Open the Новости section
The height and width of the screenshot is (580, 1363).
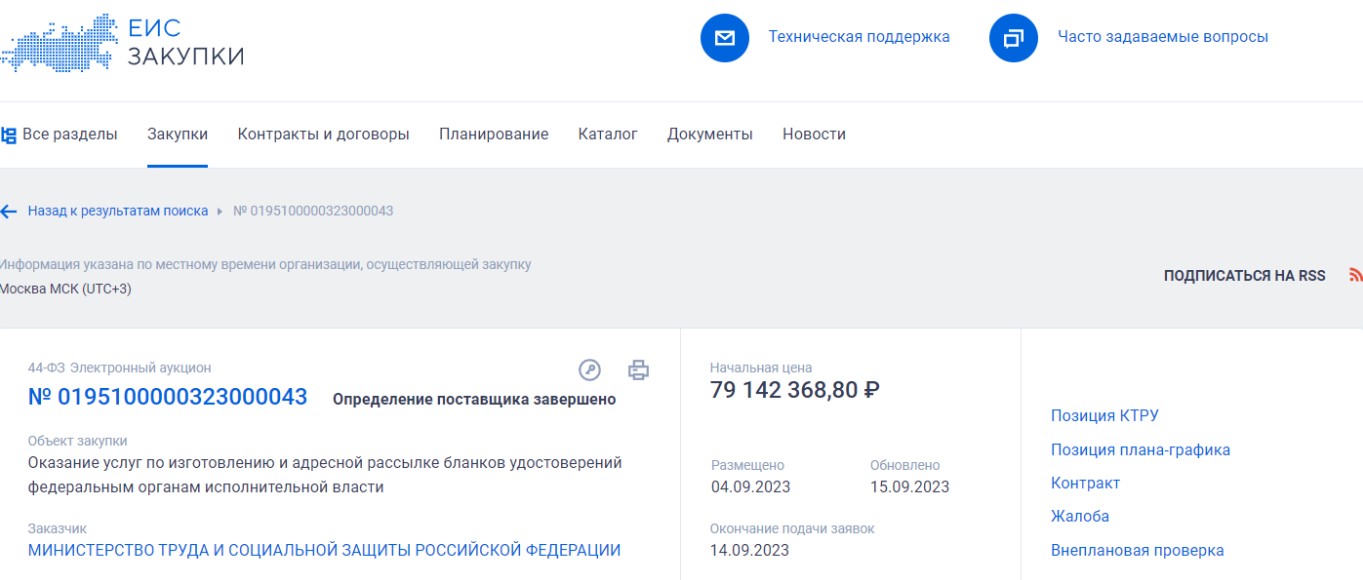coord(813,134)
